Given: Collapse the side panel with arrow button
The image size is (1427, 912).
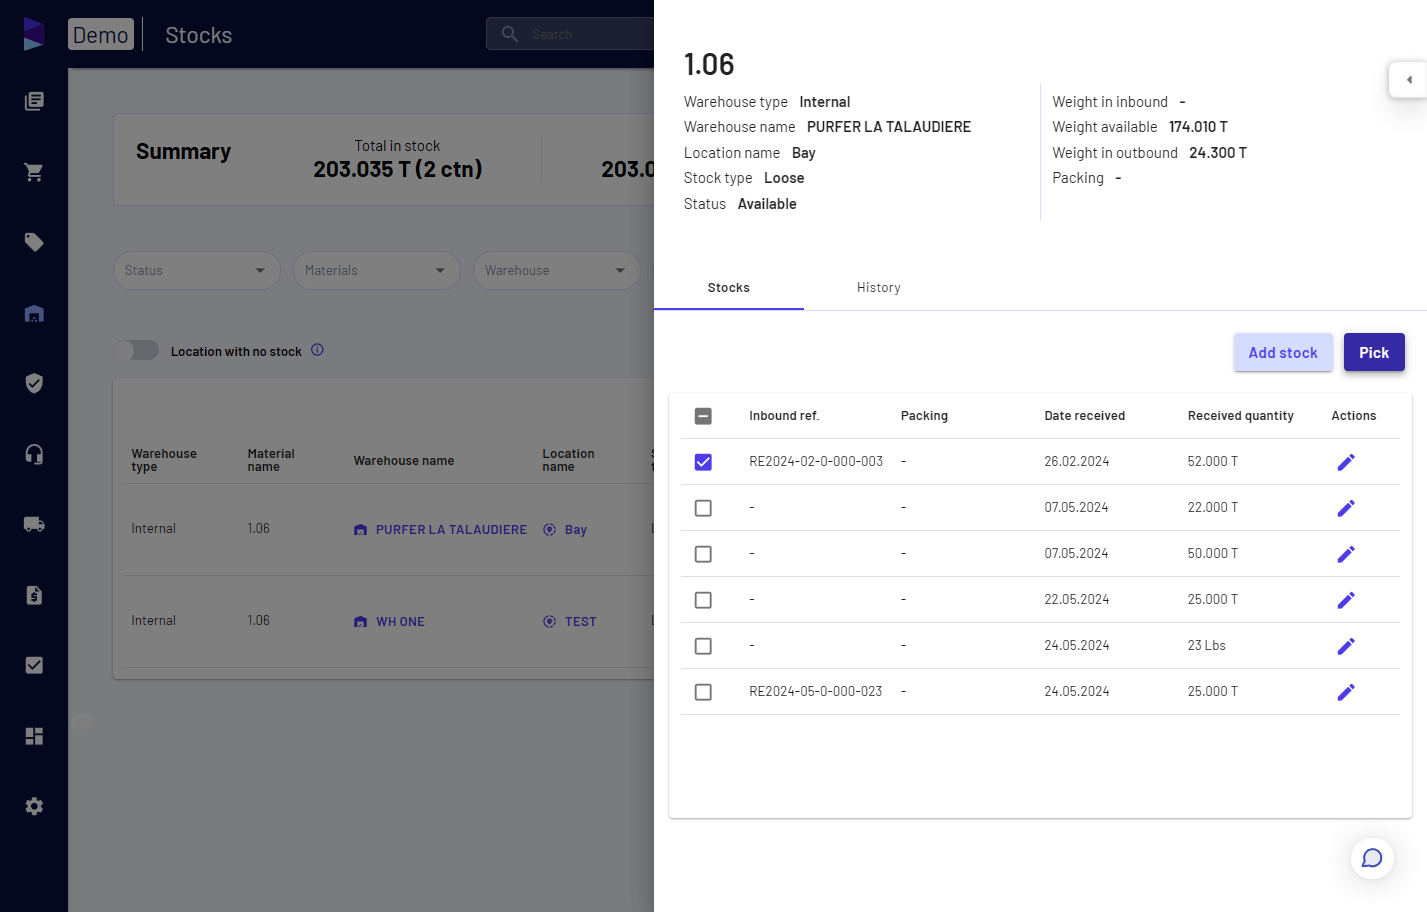Looking at the screenshot, I should [1408, 80].
